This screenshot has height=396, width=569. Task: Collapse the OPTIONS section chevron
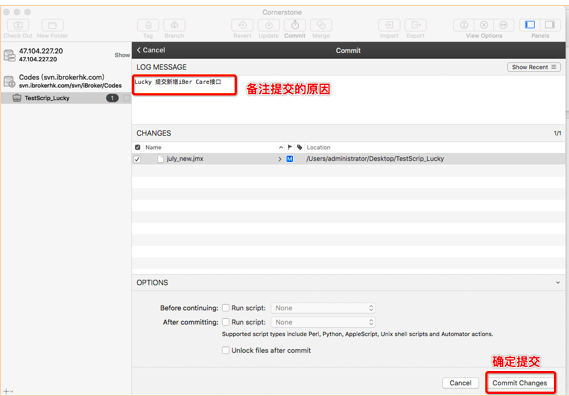point(558,282)
